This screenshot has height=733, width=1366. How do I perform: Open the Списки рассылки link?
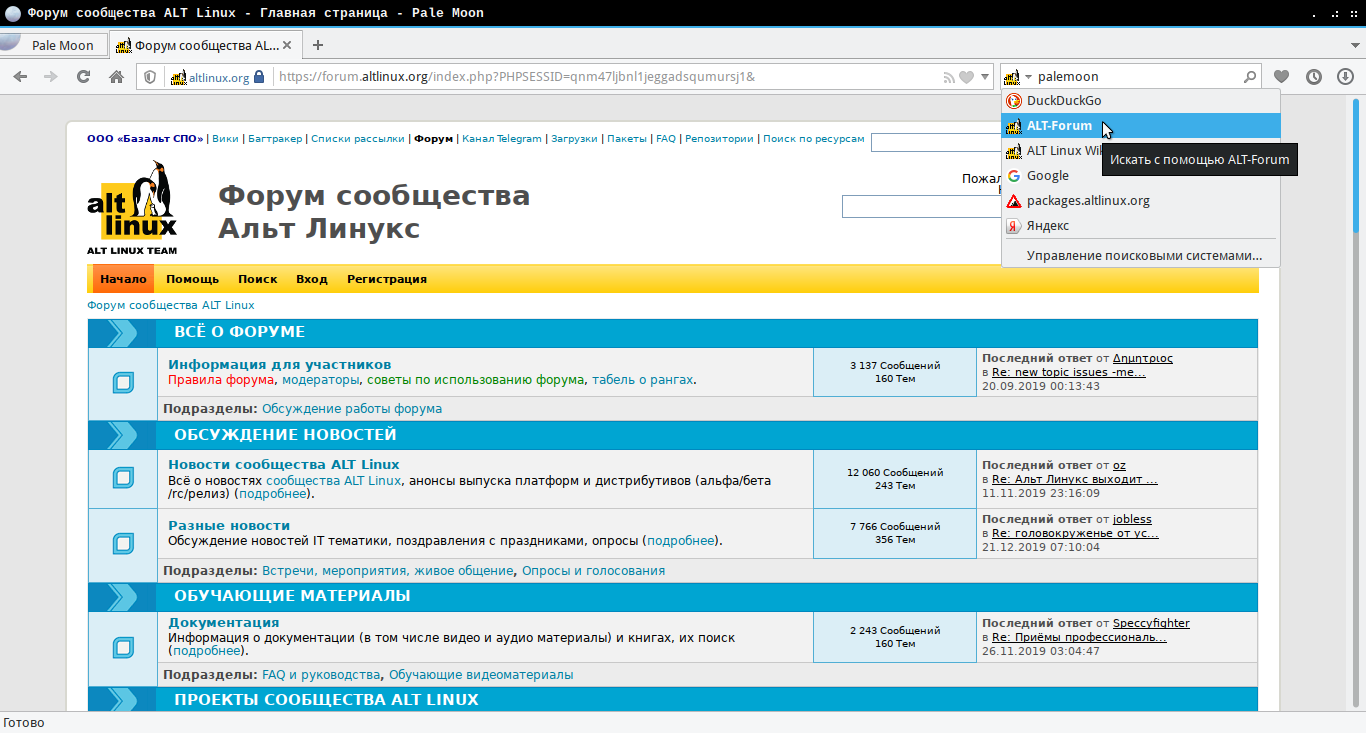click(x=358, y=139)
